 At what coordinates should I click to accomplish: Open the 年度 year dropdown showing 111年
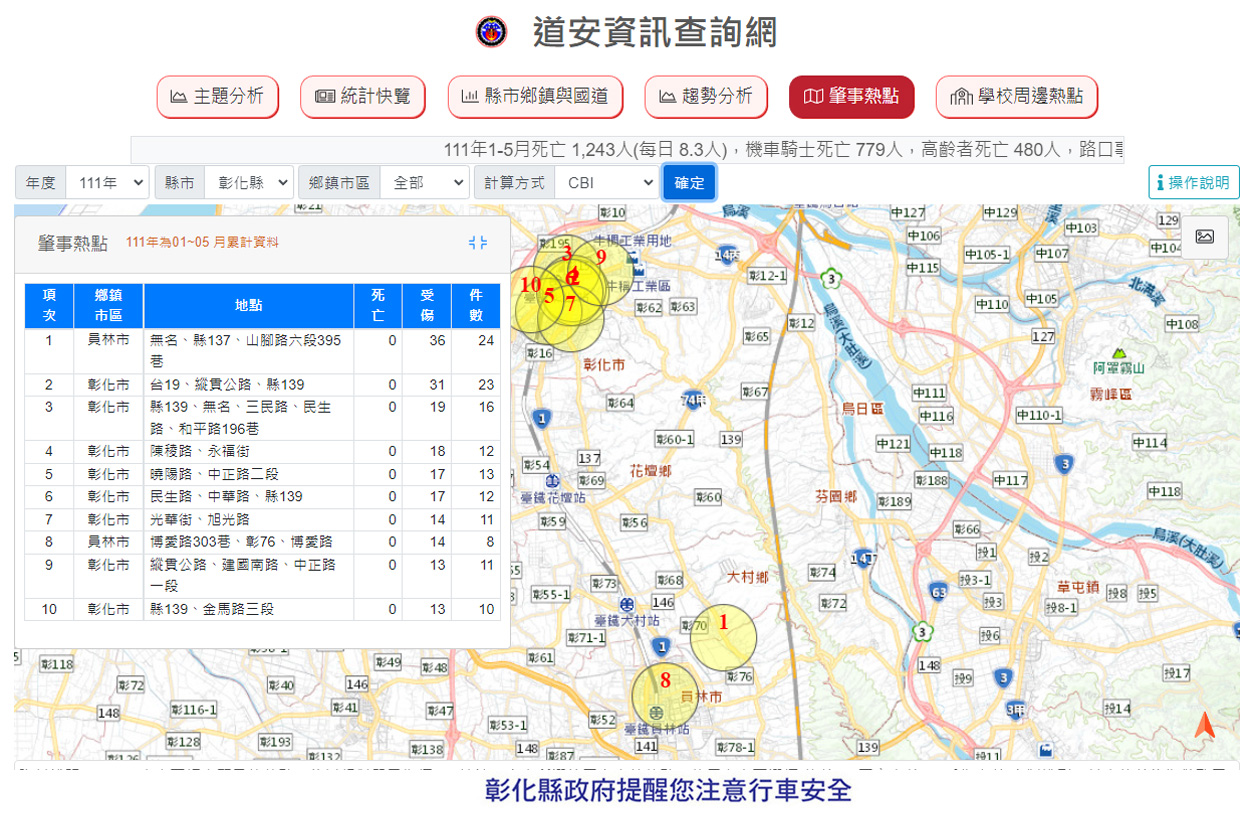click(107, 183)
